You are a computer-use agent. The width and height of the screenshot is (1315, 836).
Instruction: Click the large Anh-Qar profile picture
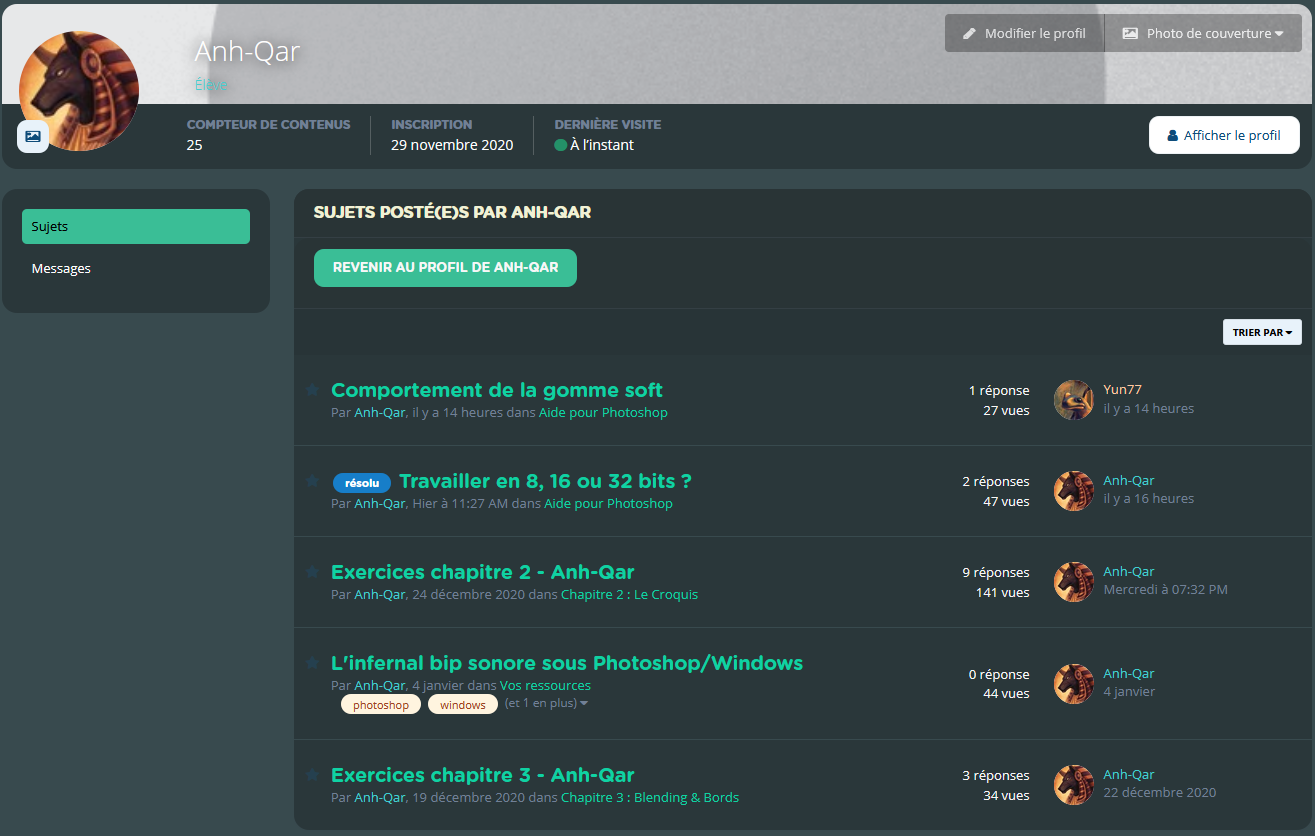(x=79, y=90)
